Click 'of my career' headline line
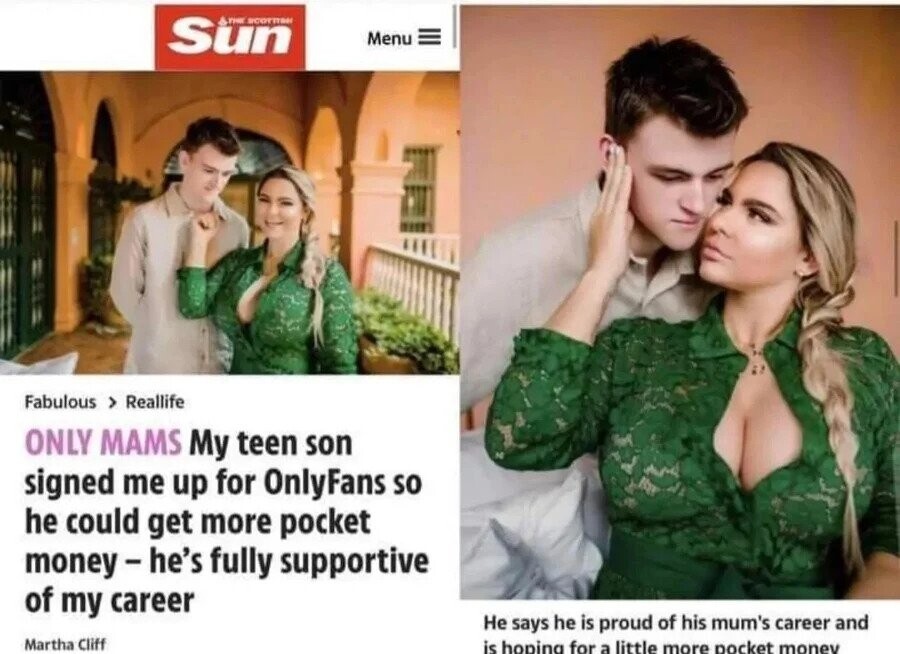The height and width of the screenshot is (654, 900). tap(110, 601)
